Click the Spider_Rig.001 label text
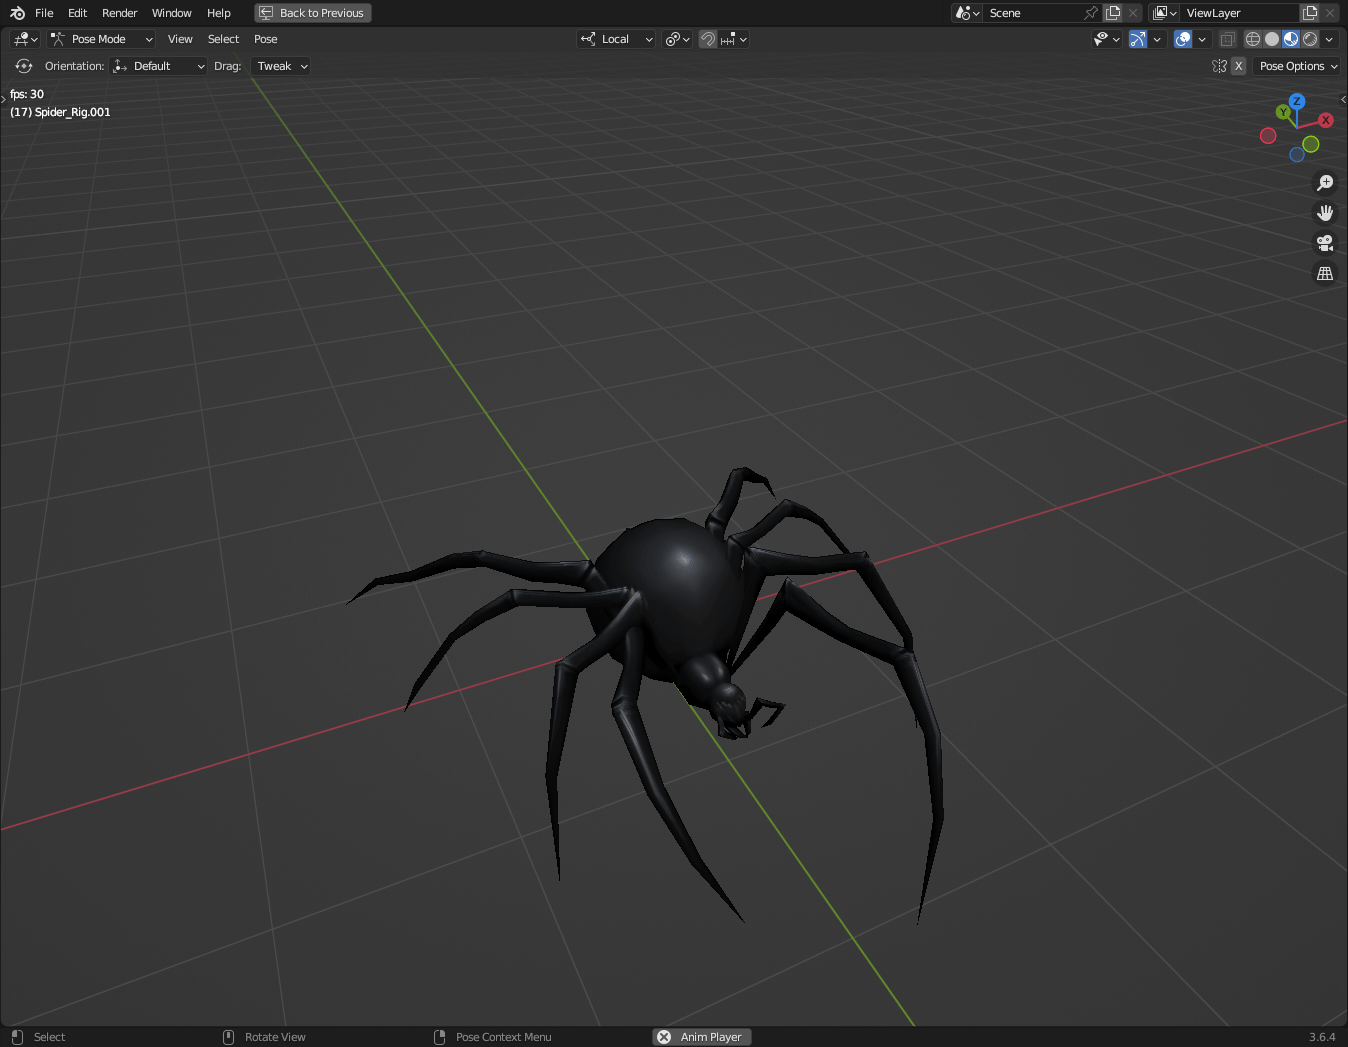This screenshot has width=1348, height=1047. 73,112
